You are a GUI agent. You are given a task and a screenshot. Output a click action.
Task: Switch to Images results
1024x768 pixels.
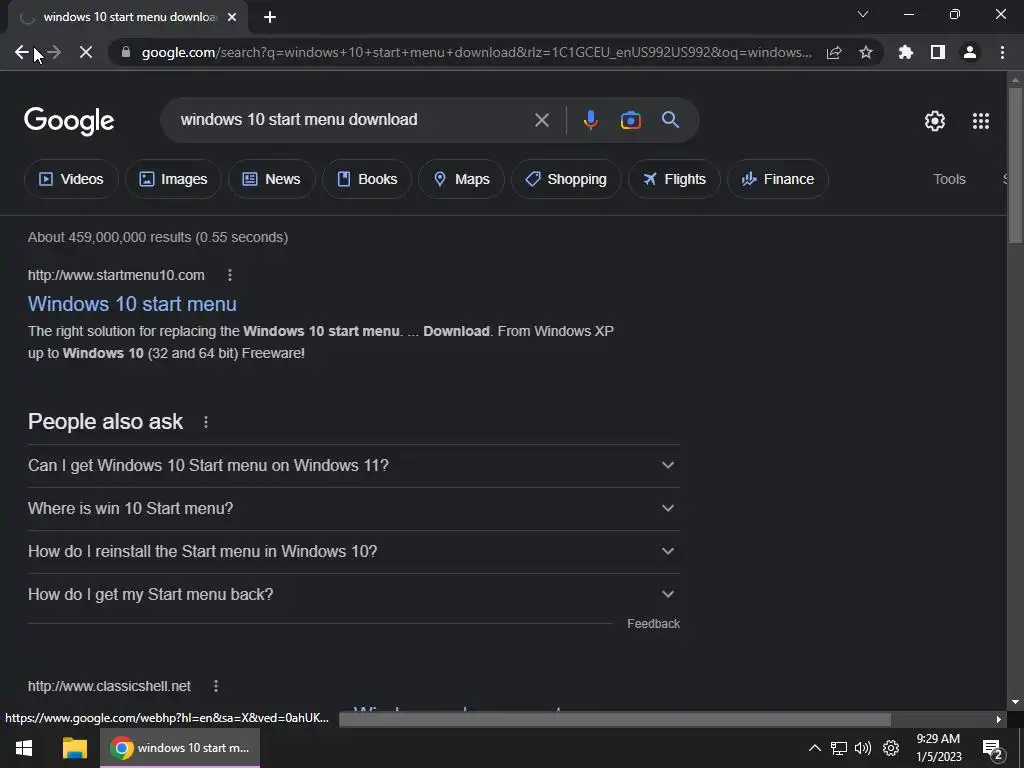(173, 179)
